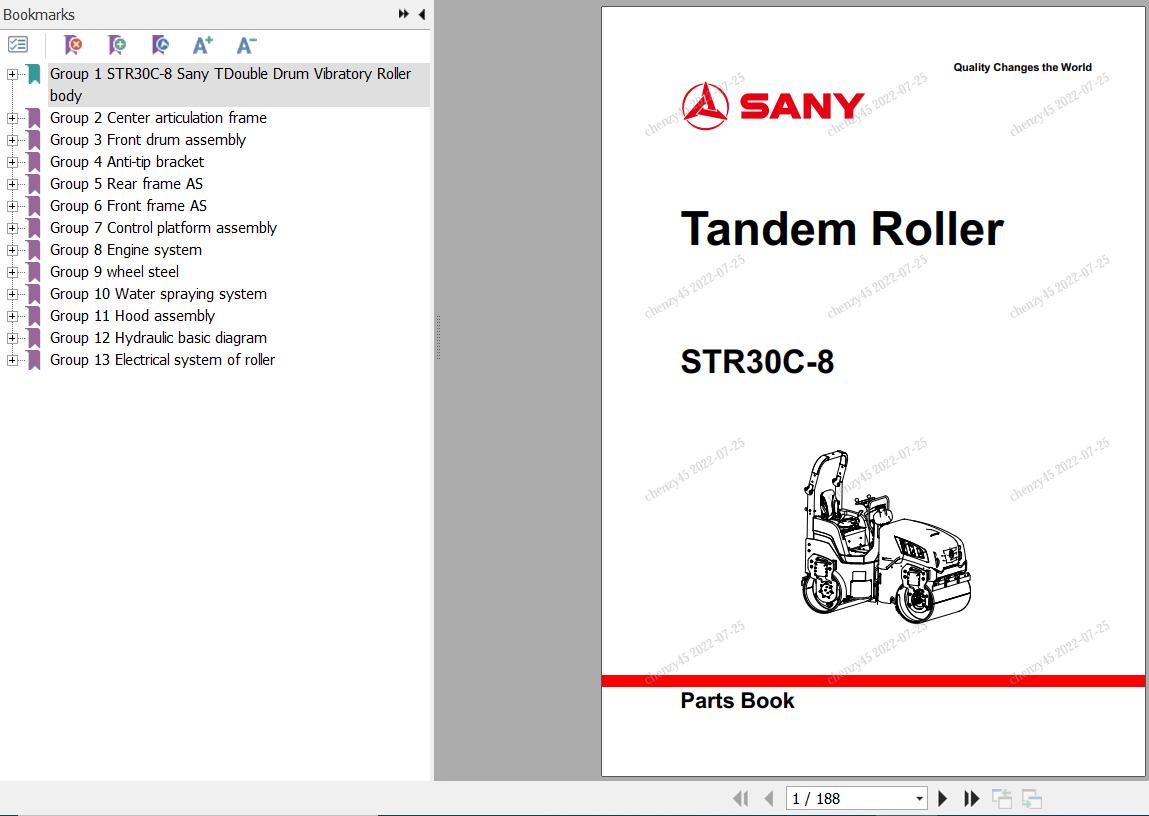Open Group 3 Front drum assembly bookmark
The image size is (1149, 816).
[148, 140]
